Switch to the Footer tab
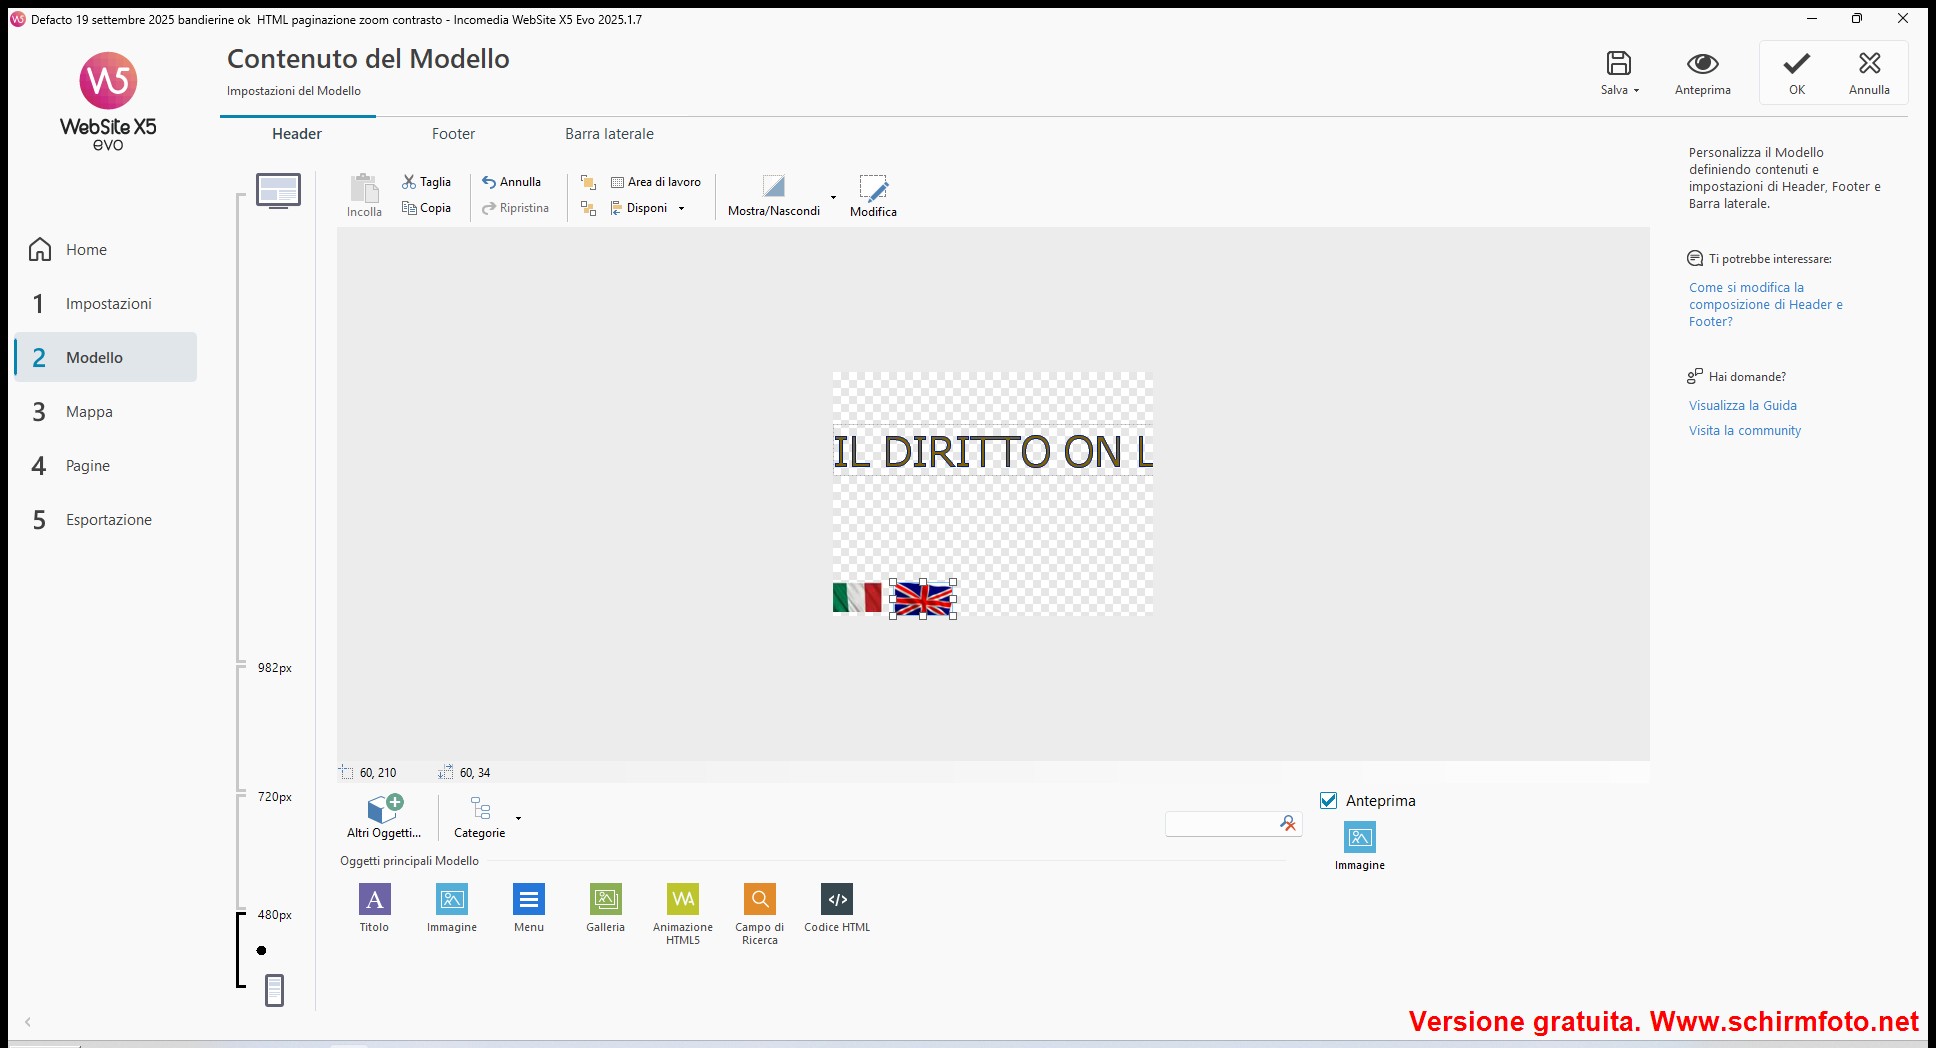The width and height of the screenshot is (1936, 1048). pyautogui.click(x=453, y=134)
